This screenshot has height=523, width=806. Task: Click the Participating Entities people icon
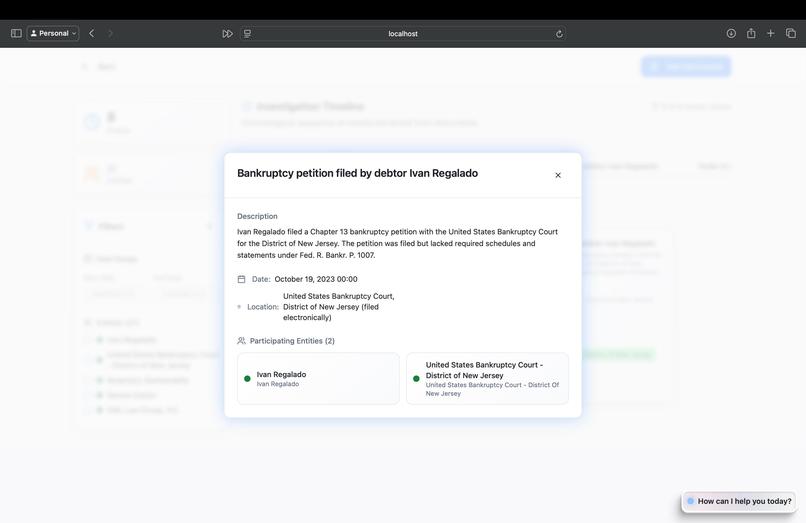(x=242, y=341)
